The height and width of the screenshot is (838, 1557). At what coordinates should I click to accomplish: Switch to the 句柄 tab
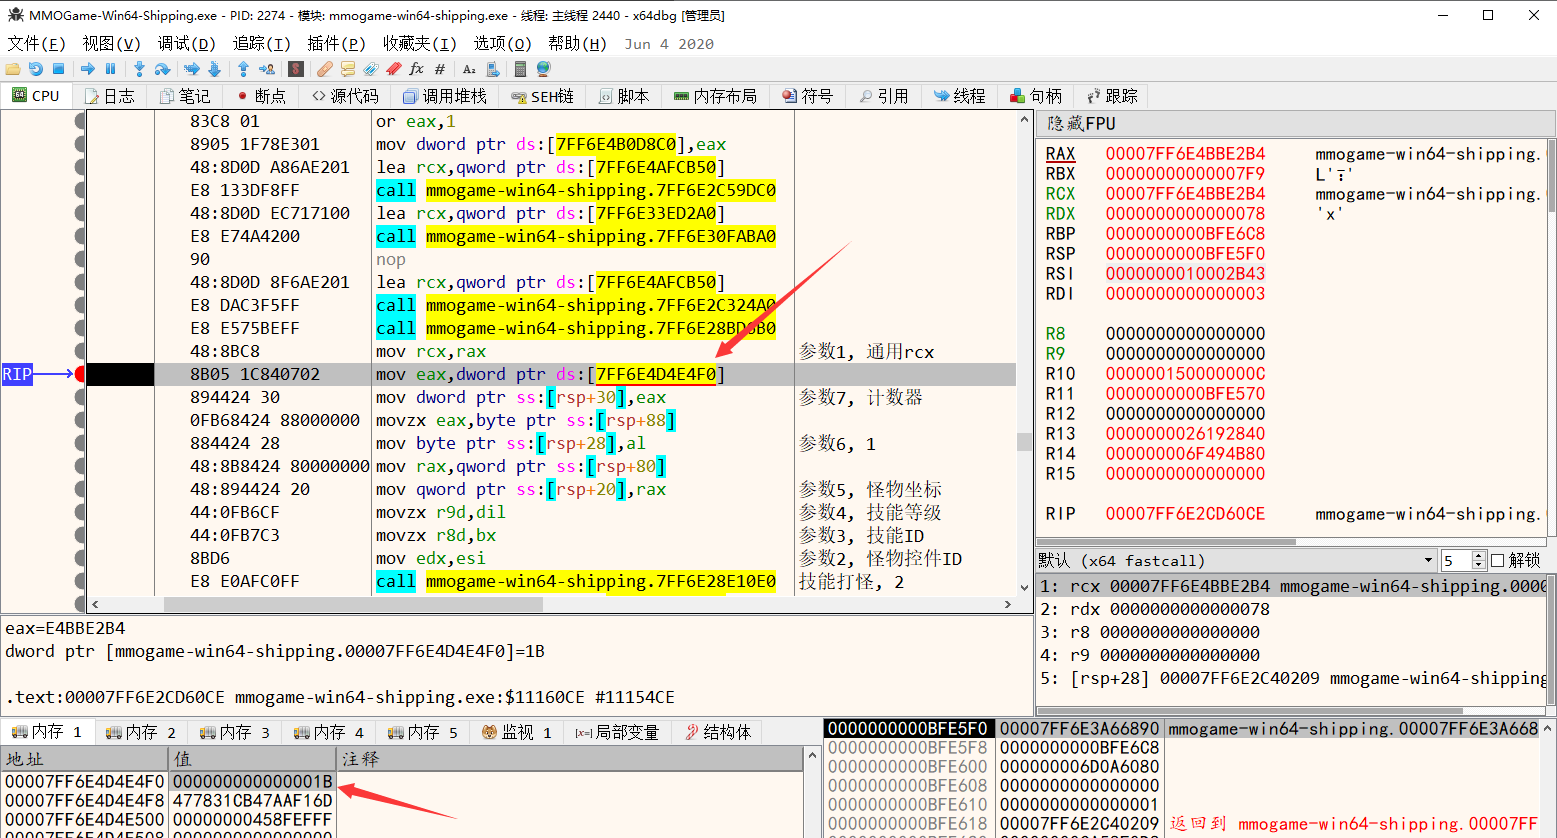coord(1036,96)
